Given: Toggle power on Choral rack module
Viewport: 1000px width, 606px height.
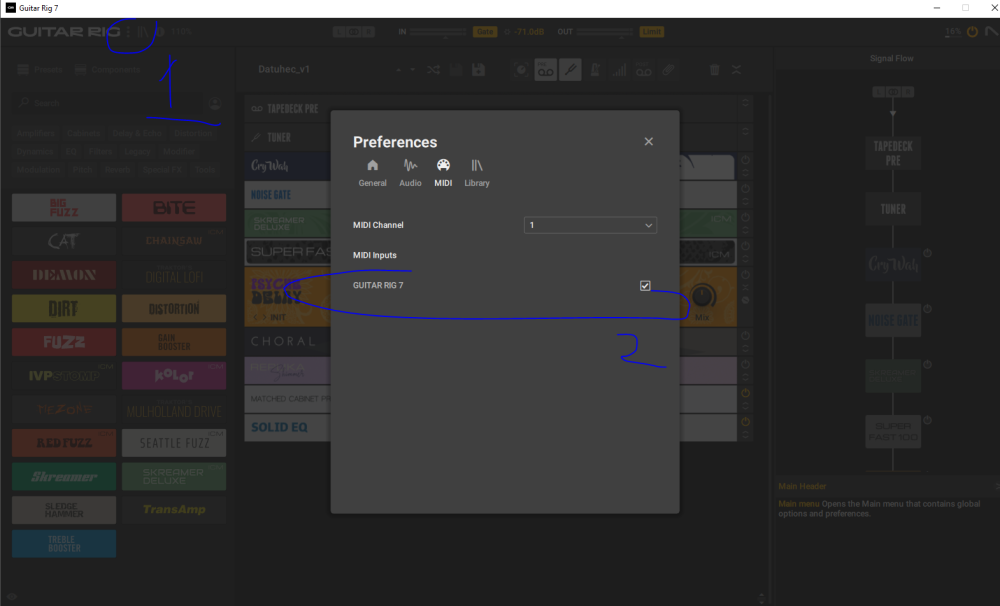Looking at the screenshot, I should coord(745,335).
